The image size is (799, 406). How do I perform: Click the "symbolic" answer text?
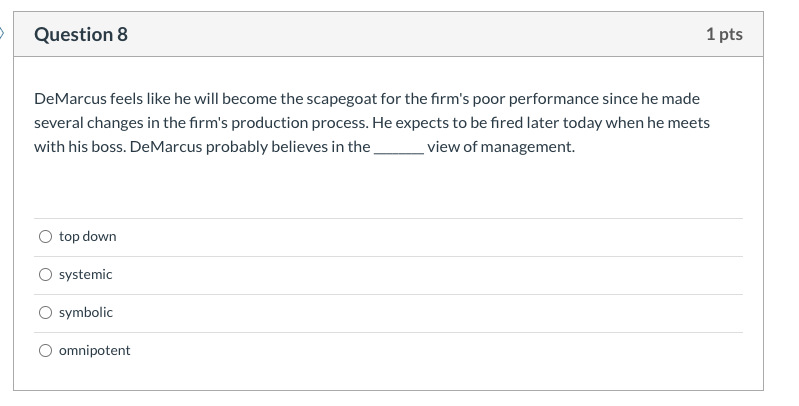(x=86, y=313)
